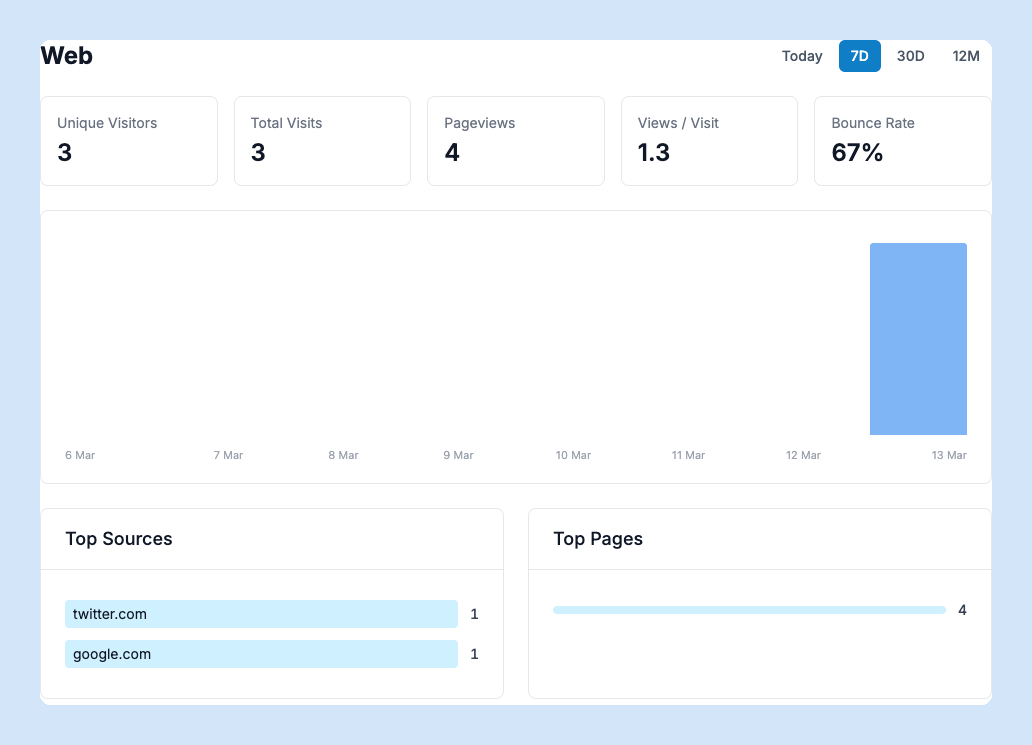The width and height of the screenshot is (1032, 745).
Task: Select the Unique Visitors stat card
Action: (129, 140)
